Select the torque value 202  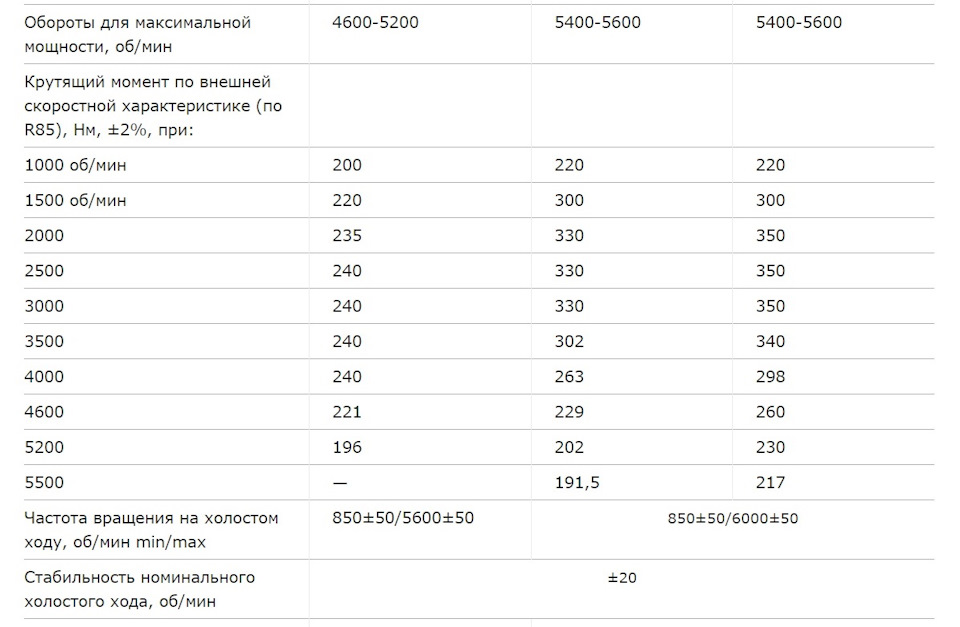point(569,447)
